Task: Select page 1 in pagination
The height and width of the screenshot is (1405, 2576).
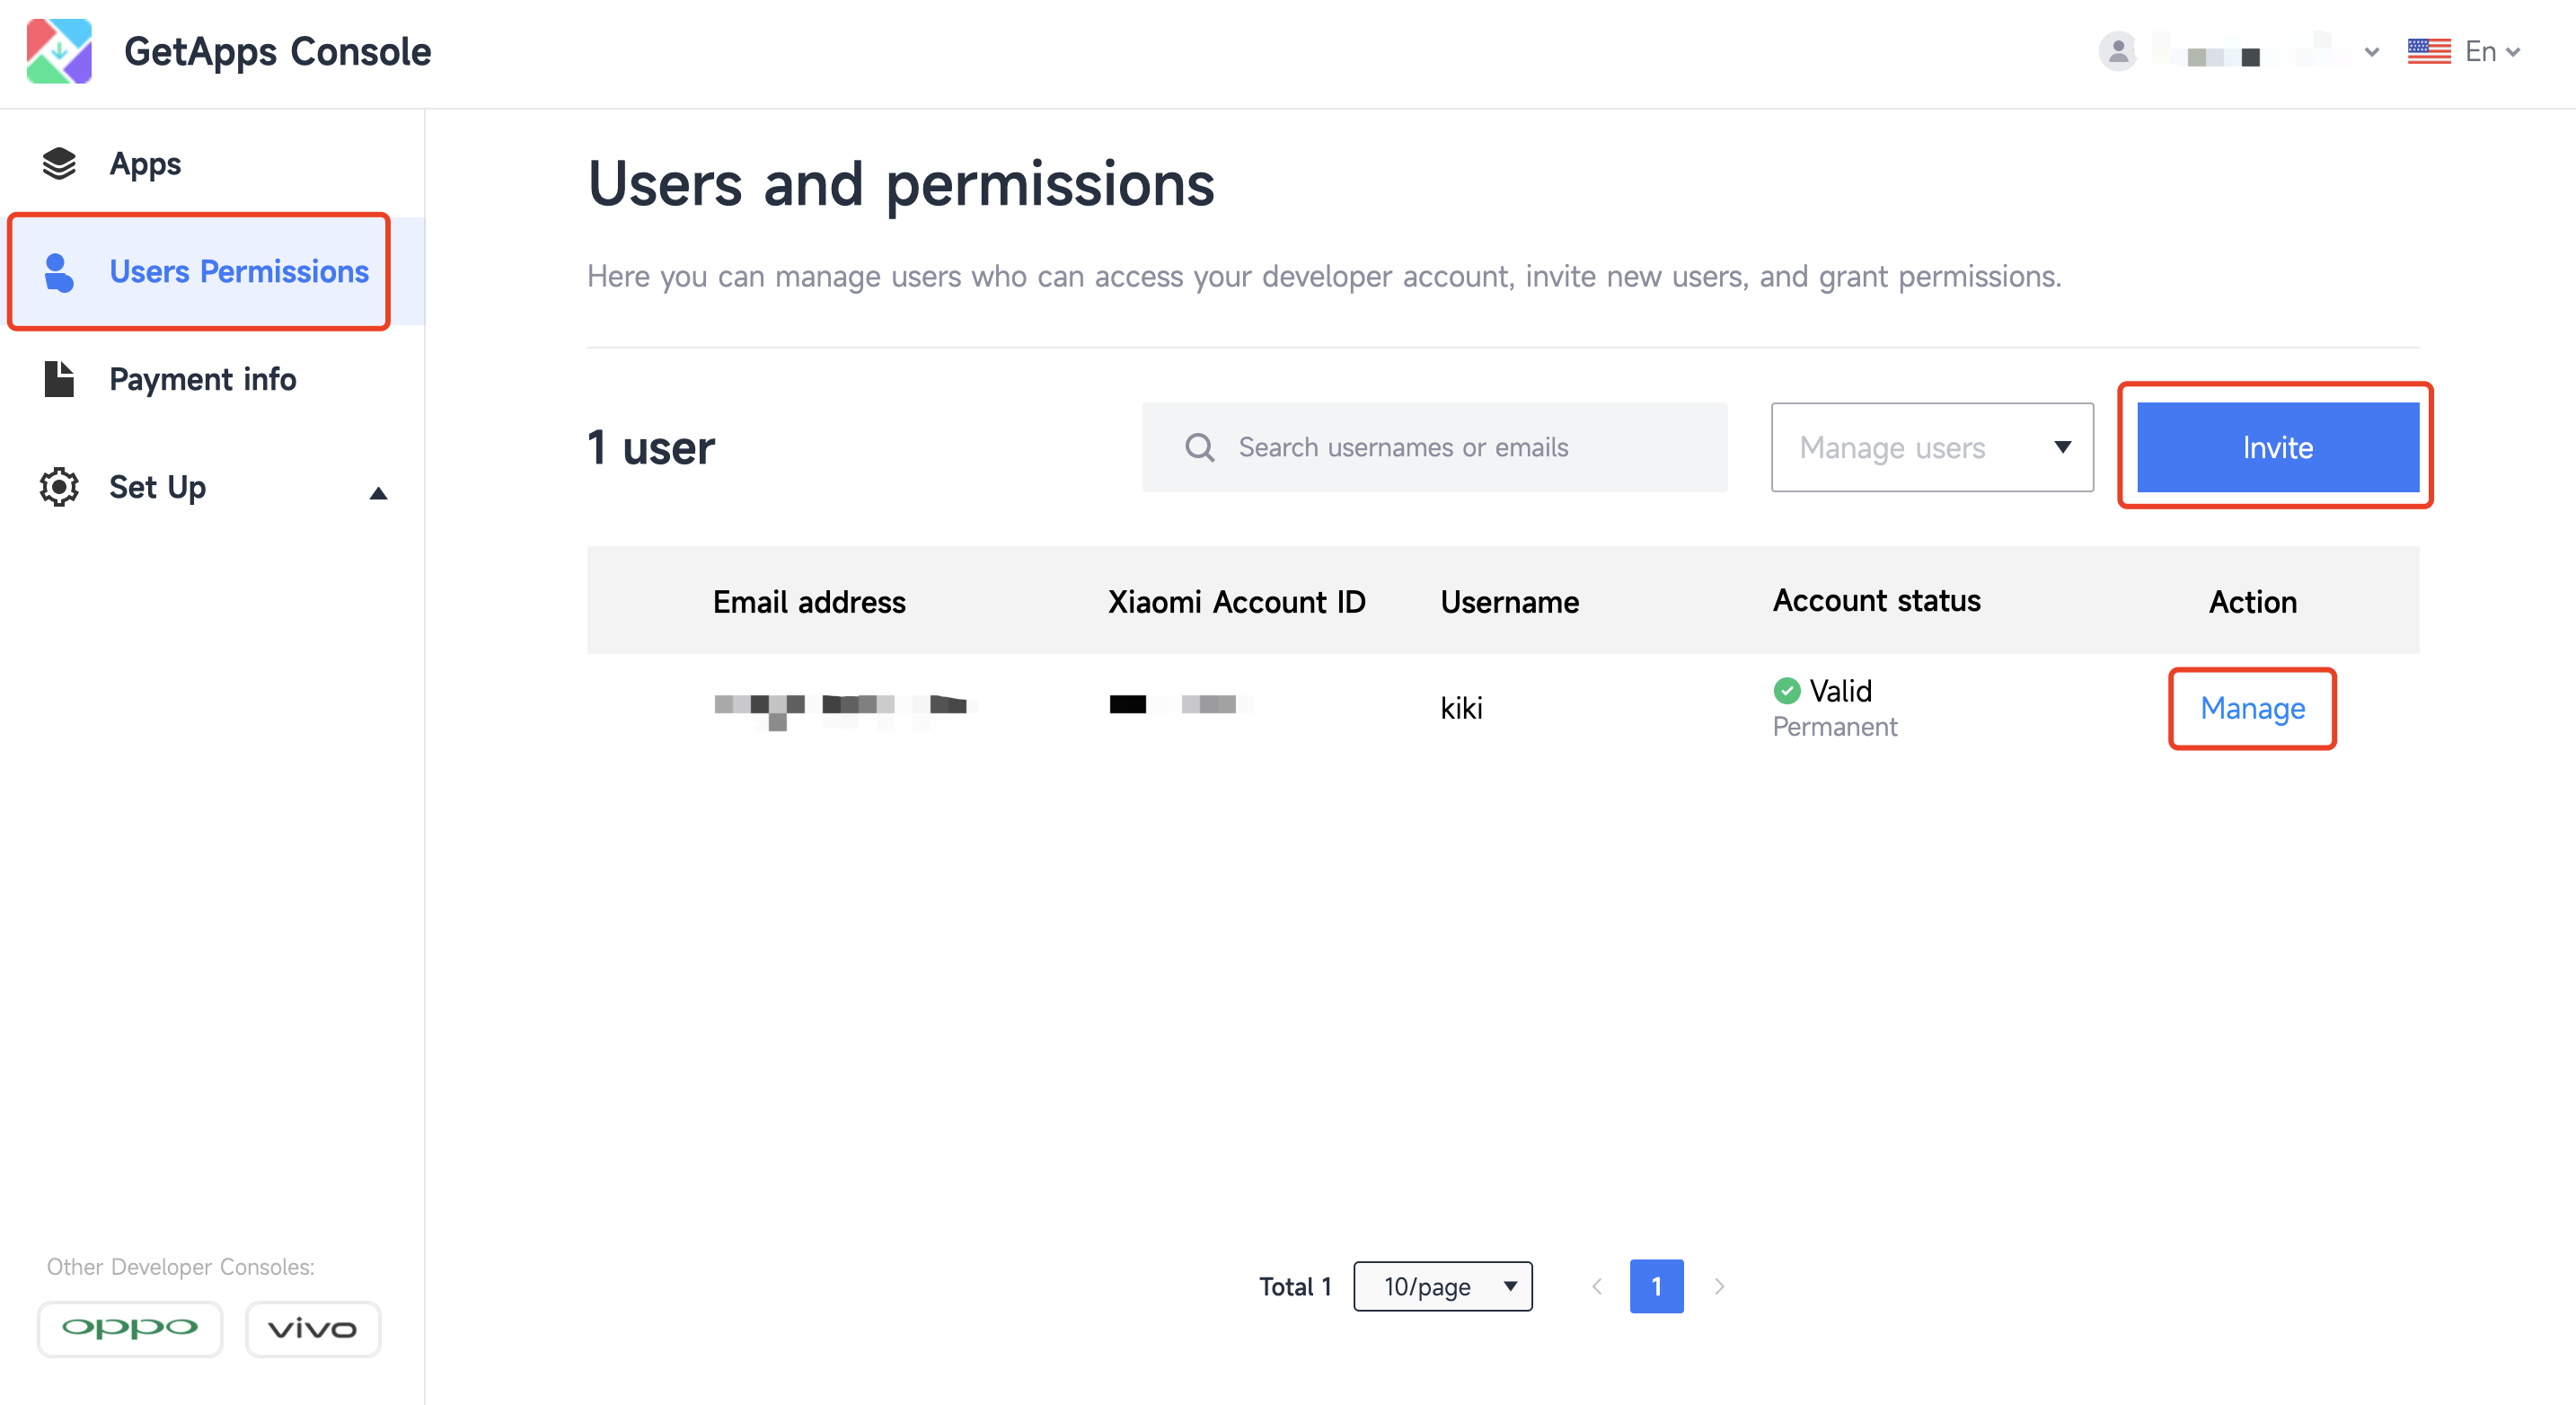Action: [x=1655, y=1286]
